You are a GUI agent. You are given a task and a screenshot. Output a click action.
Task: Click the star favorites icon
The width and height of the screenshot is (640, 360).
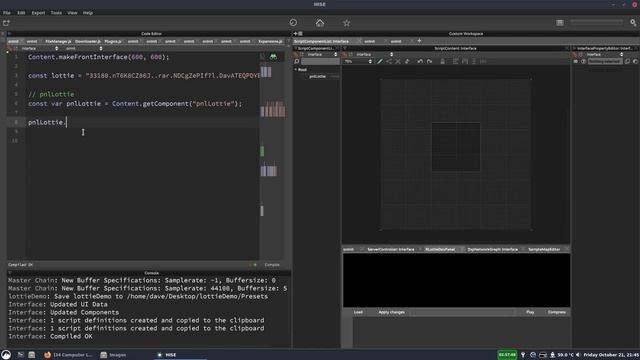347,23
